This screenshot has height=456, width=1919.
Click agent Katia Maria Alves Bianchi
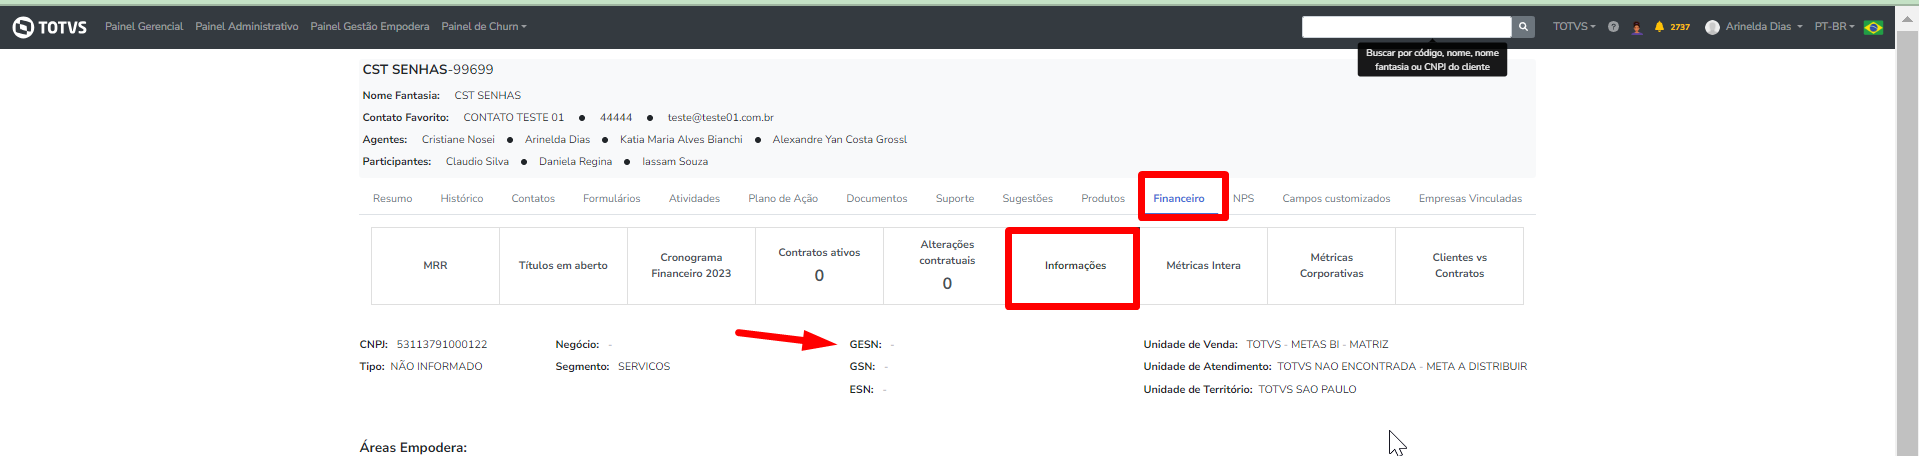coord(681,139)
